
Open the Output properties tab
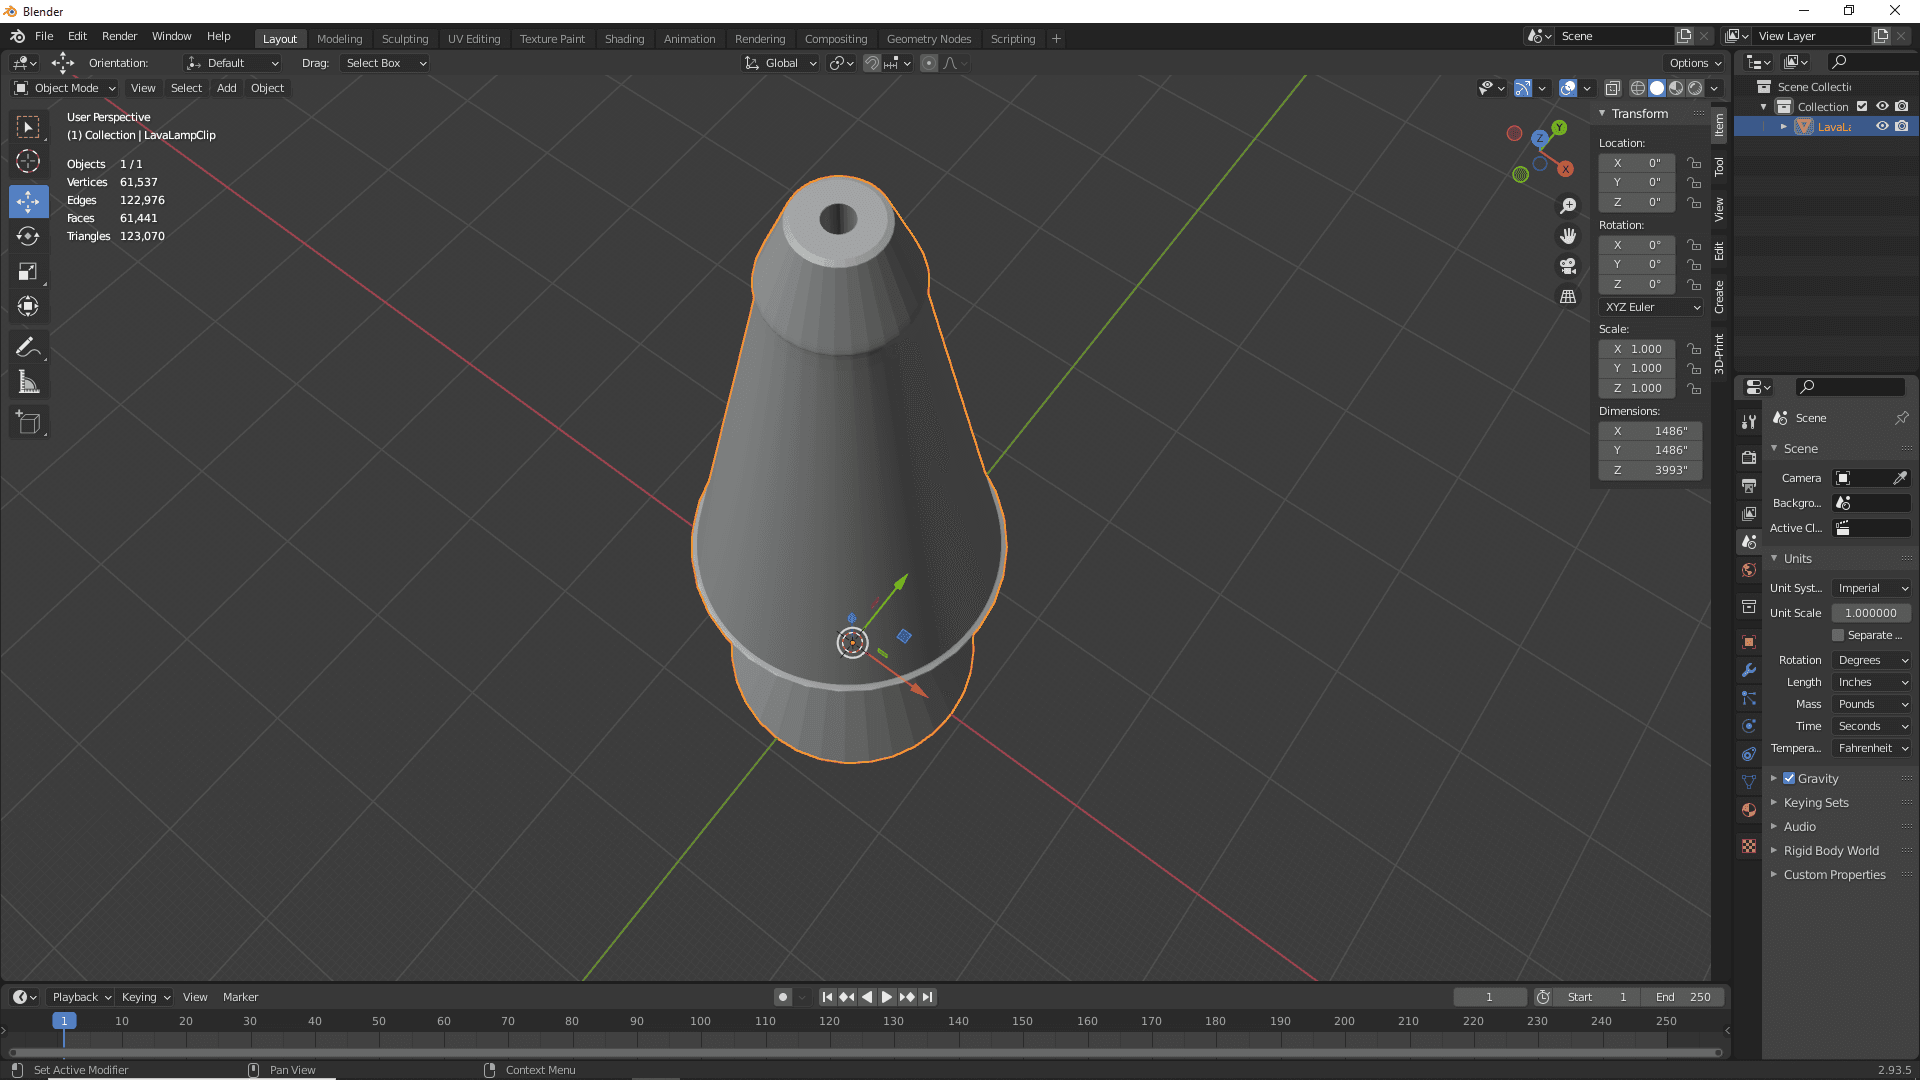click(1749, 485)
